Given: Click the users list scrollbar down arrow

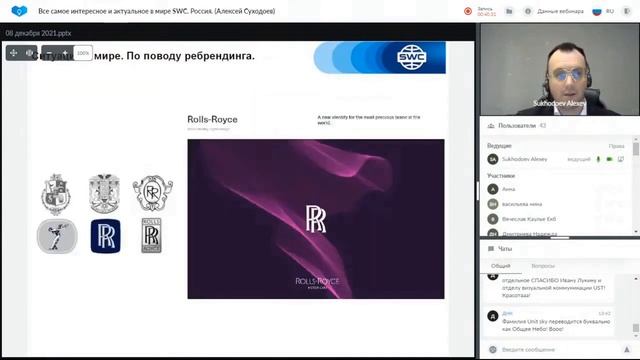Looking at the screenshot, I should click(x=636, y=231).
